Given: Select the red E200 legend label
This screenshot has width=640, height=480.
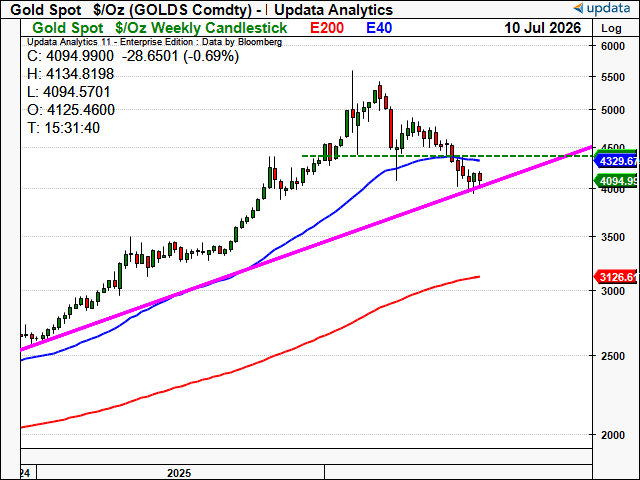Looking at the screenshot, I should (327, 28).
